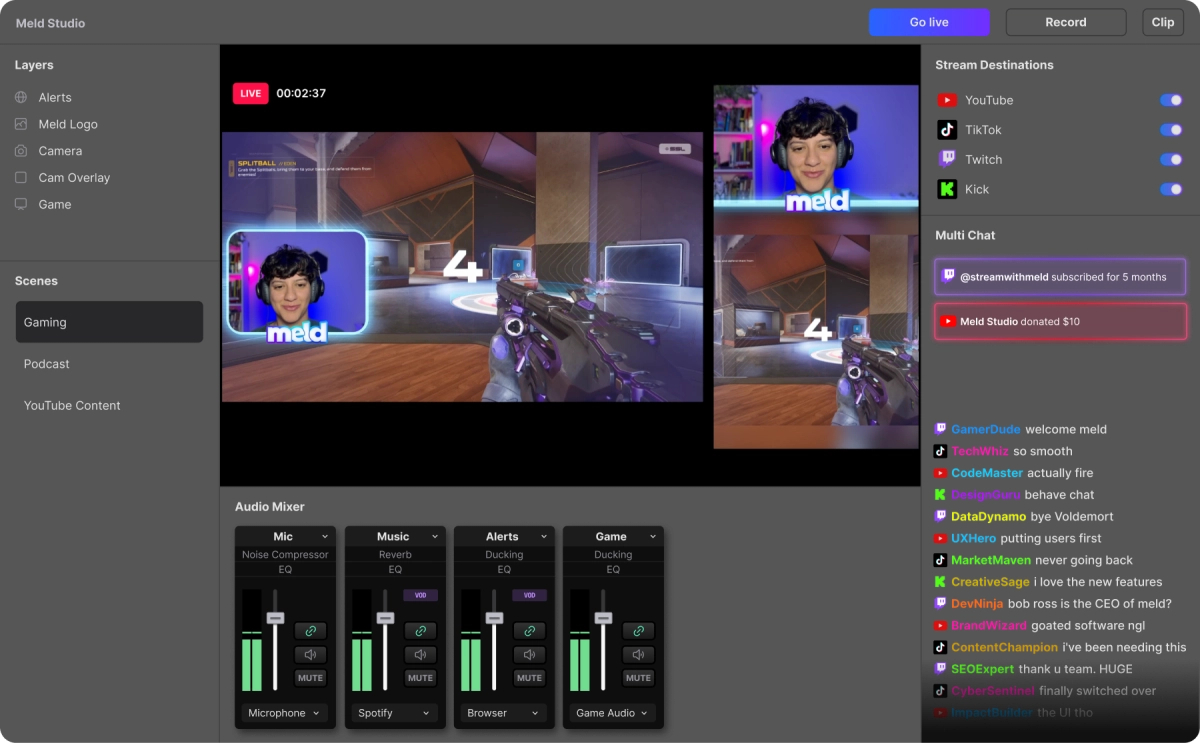Toggle Twitch stream destination switch
Viewport: 1200px width, 743px height.
1171,159
